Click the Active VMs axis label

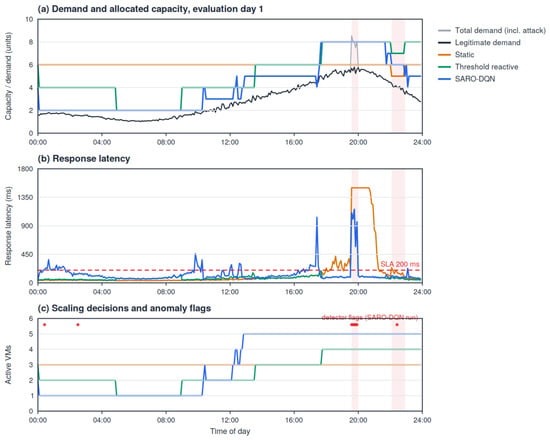[x=8, y=365]
